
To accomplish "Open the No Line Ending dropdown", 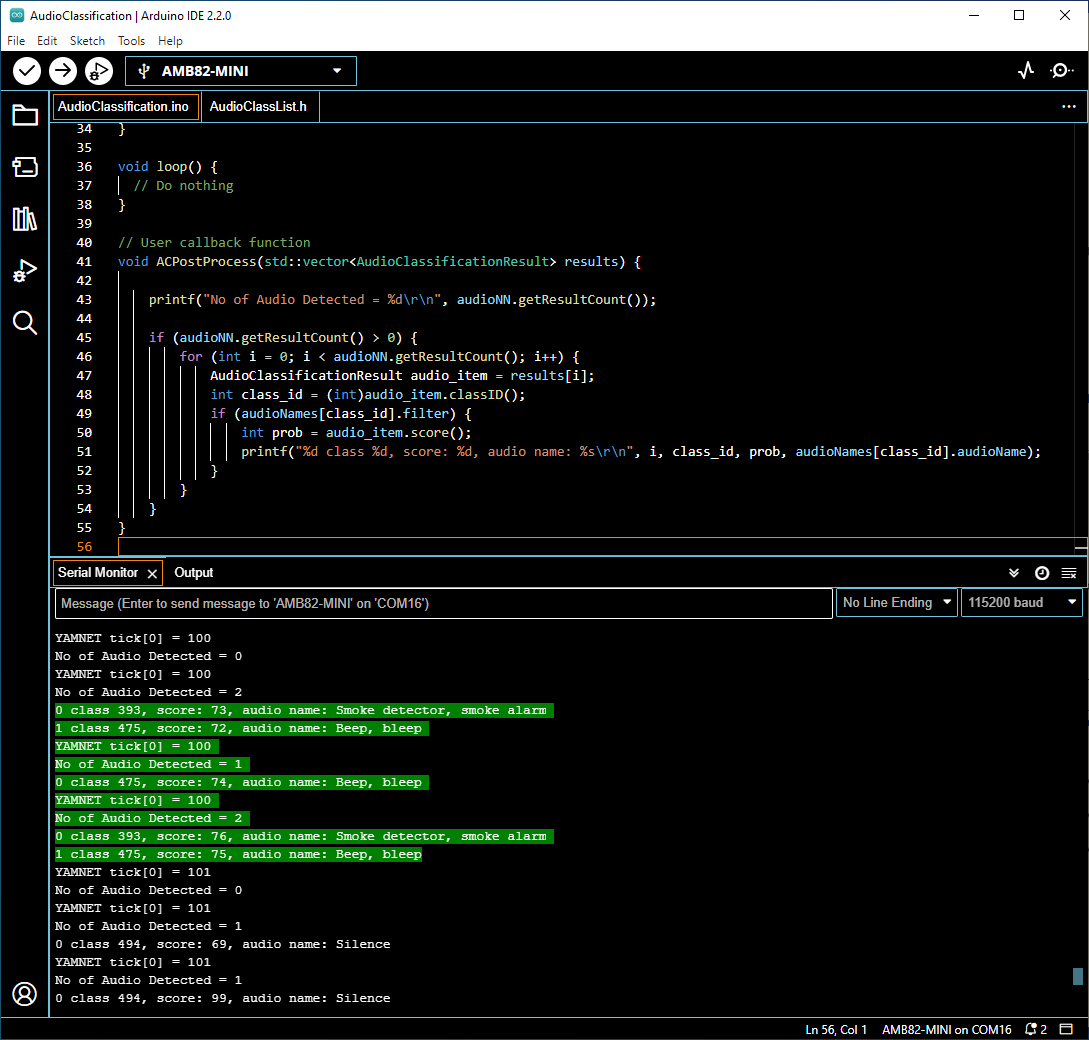I will (x=896, y=603).
